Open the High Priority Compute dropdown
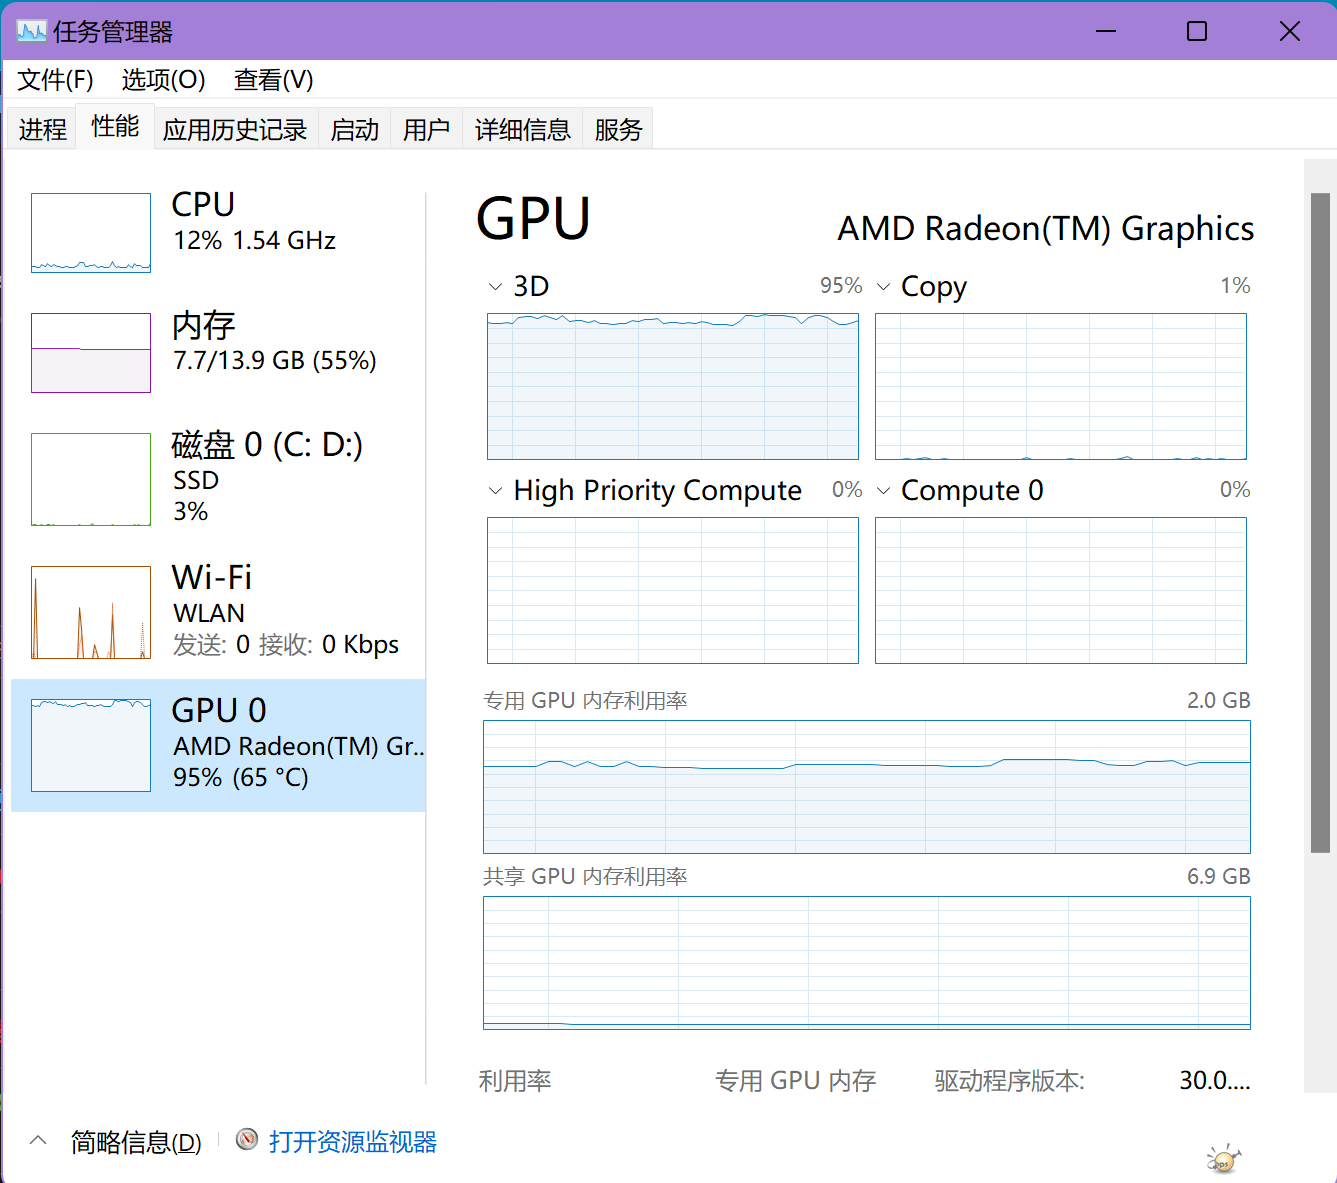 tap(495, 491)
